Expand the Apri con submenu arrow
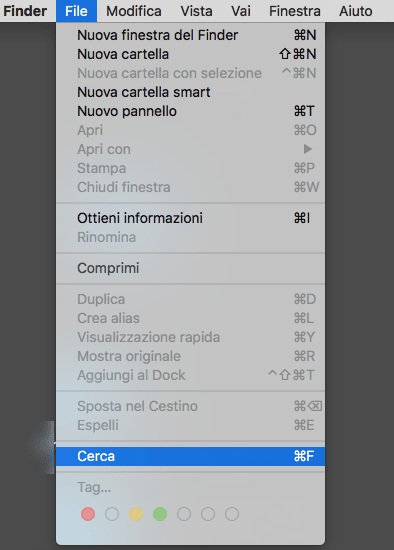 click(x=308, y=149)
